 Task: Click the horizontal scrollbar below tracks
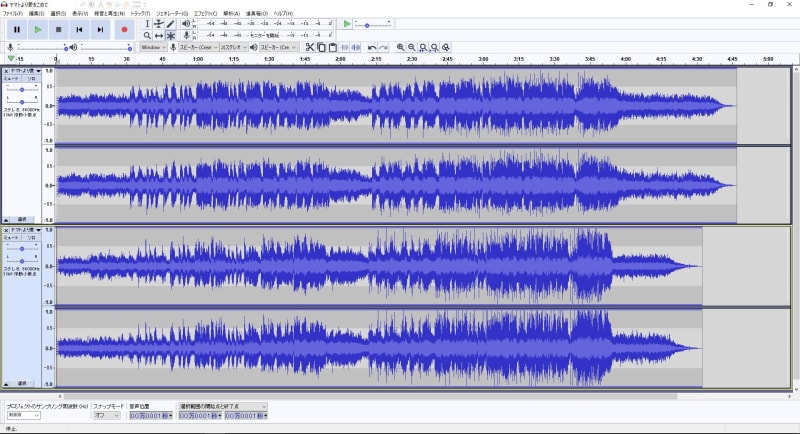368,396
